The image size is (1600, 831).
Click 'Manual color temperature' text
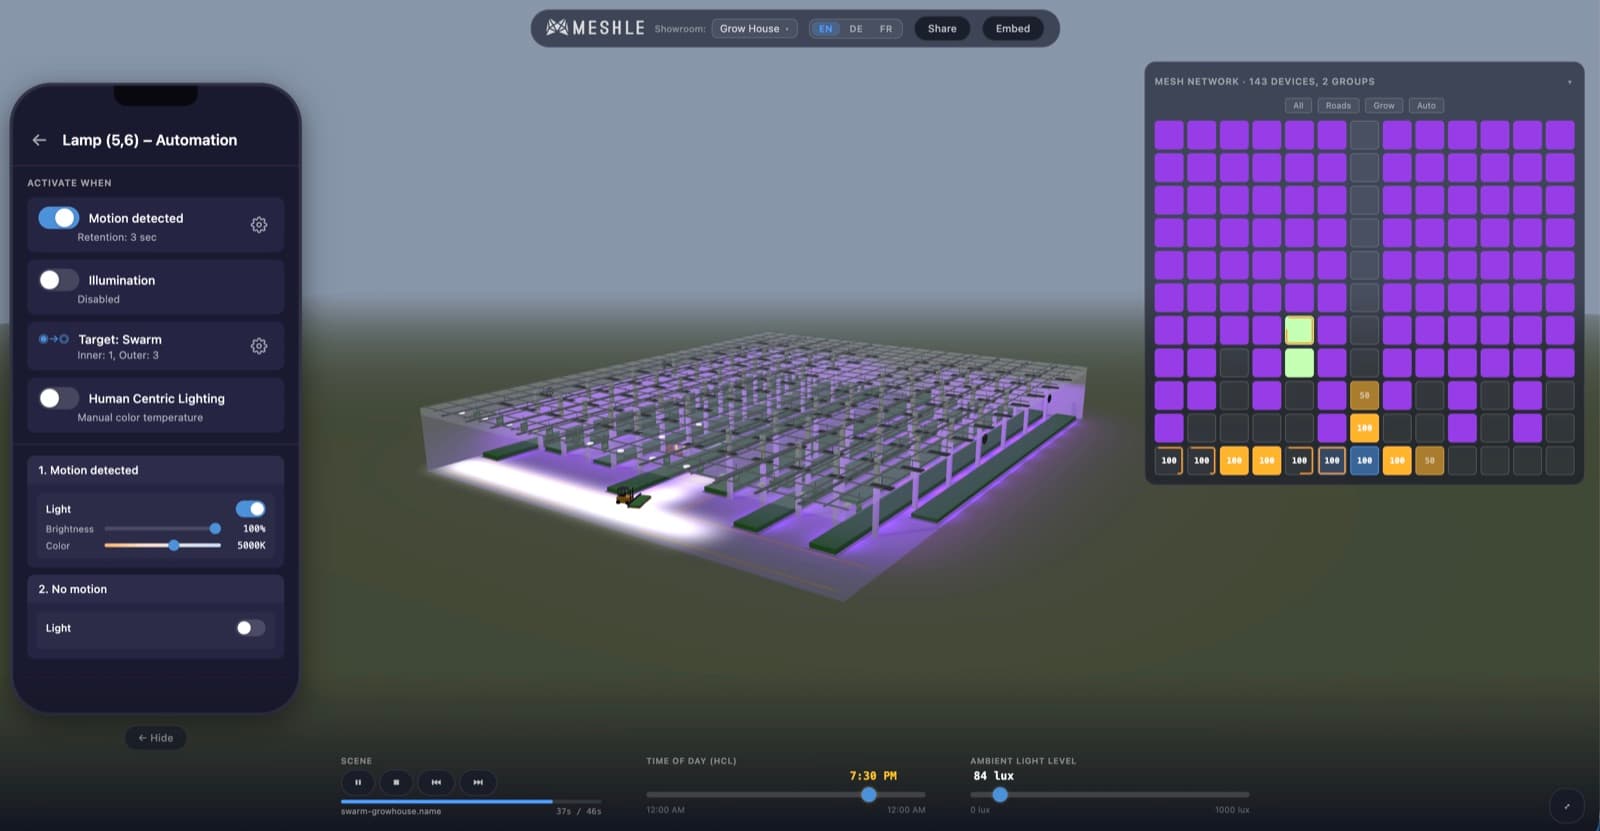pyautogui.click(x=140, y=418)
